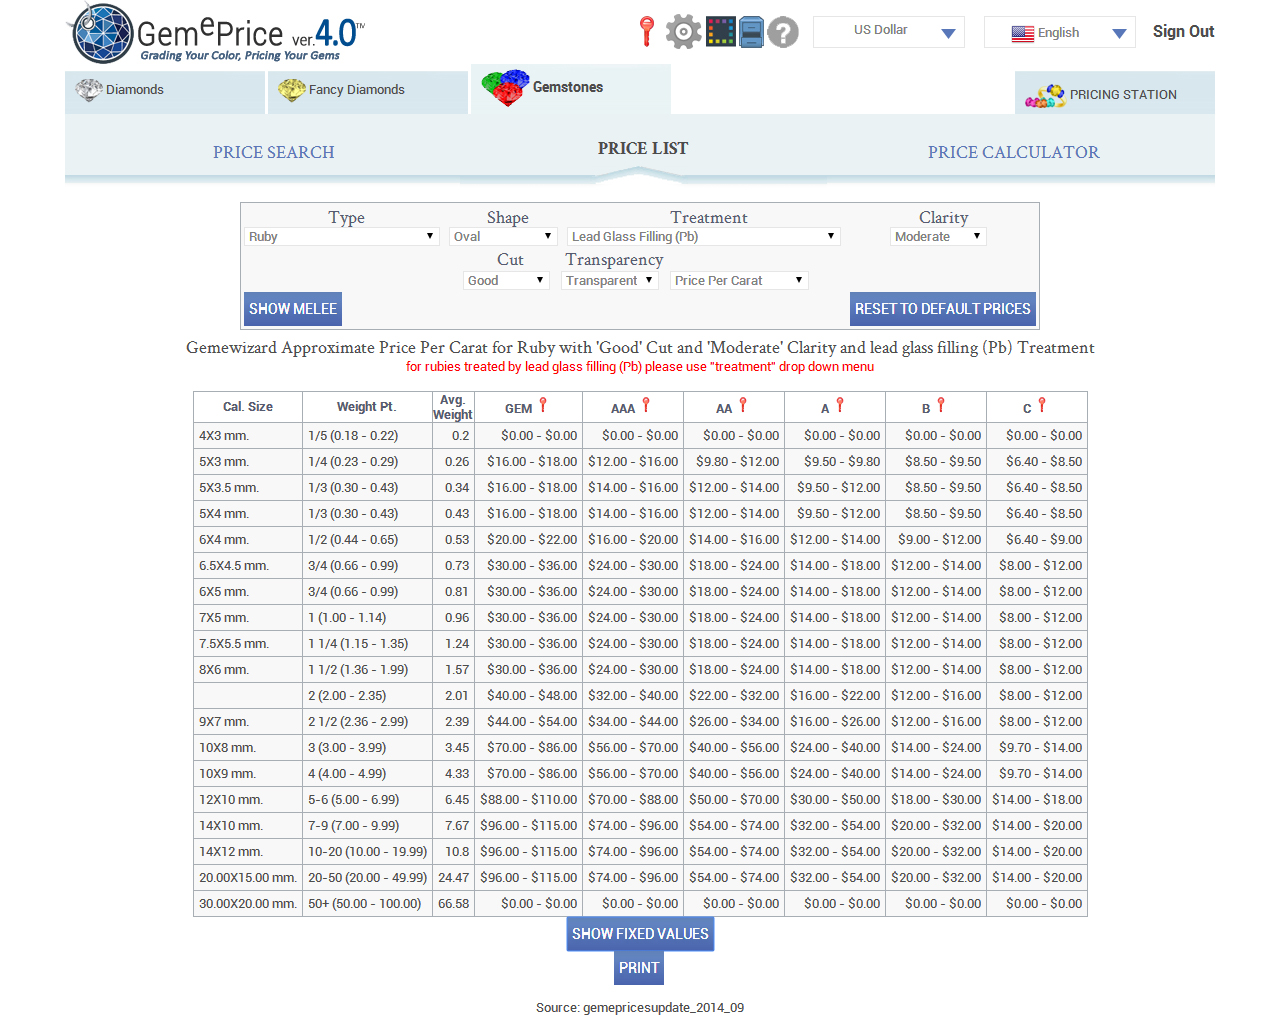This screenshot has width=1280, height=1024.
Task: Open help with the question mark icon
Action: tap(784, 32)
